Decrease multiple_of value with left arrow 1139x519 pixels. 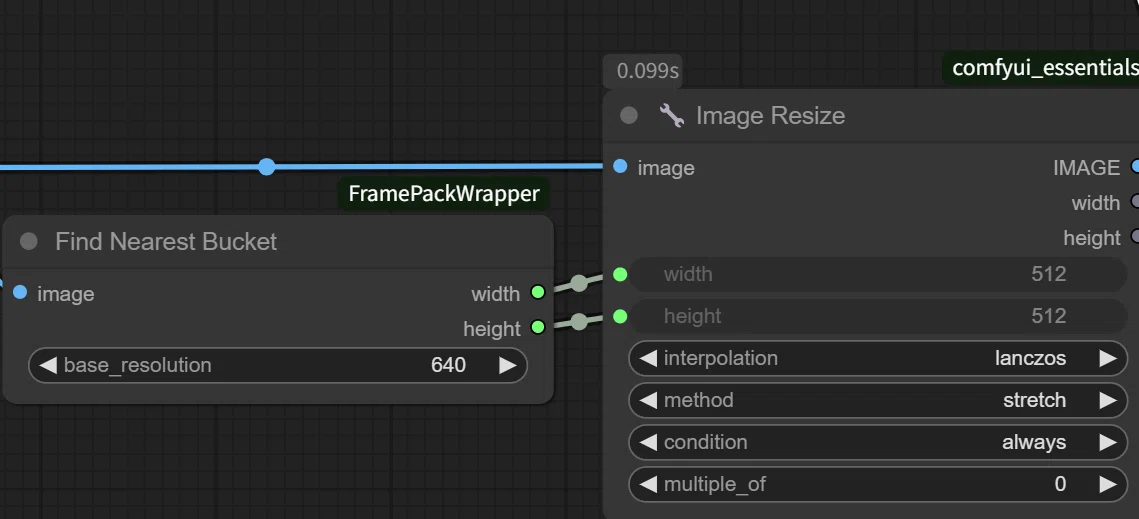click(x=648, y=484)
